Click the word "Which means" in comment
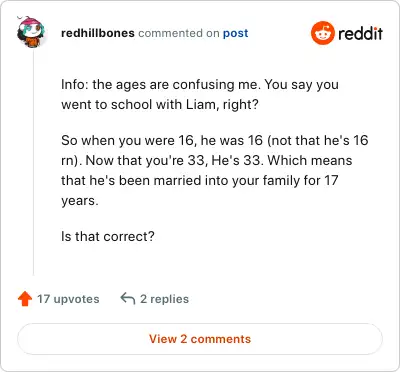This screenshot has height=372, width=400. pos(310,160)
